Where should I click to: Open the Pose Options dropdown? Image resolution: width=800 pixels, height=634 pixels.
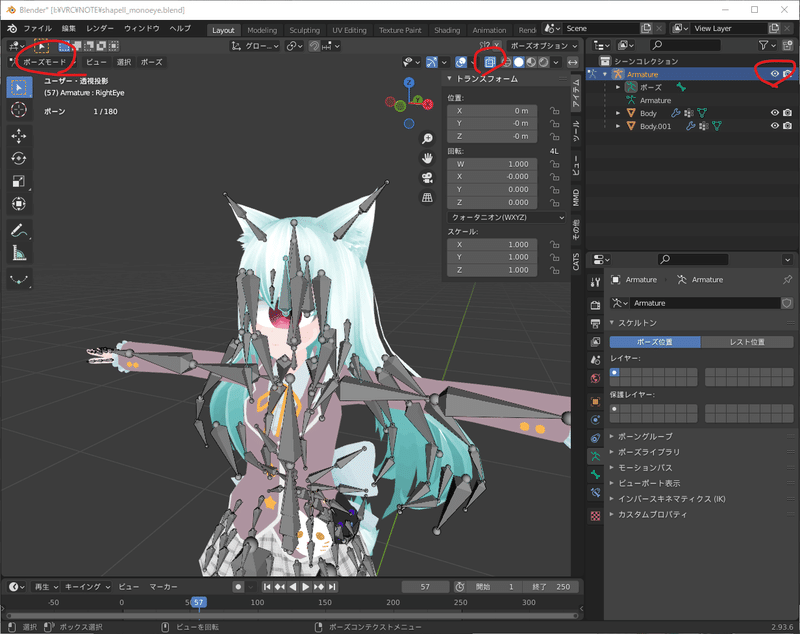(x=542, y=46)
